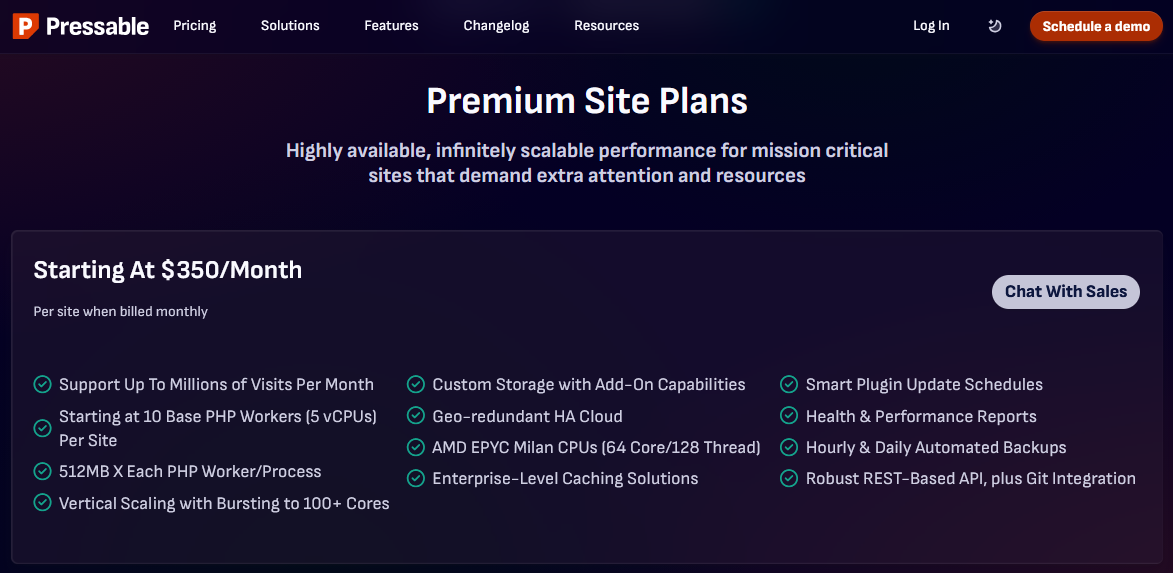Viewport: 1173px width, 573px height.
Task: Click checkmark icon beside 512MB X Each PHP Worker
Action: [43, 471]
